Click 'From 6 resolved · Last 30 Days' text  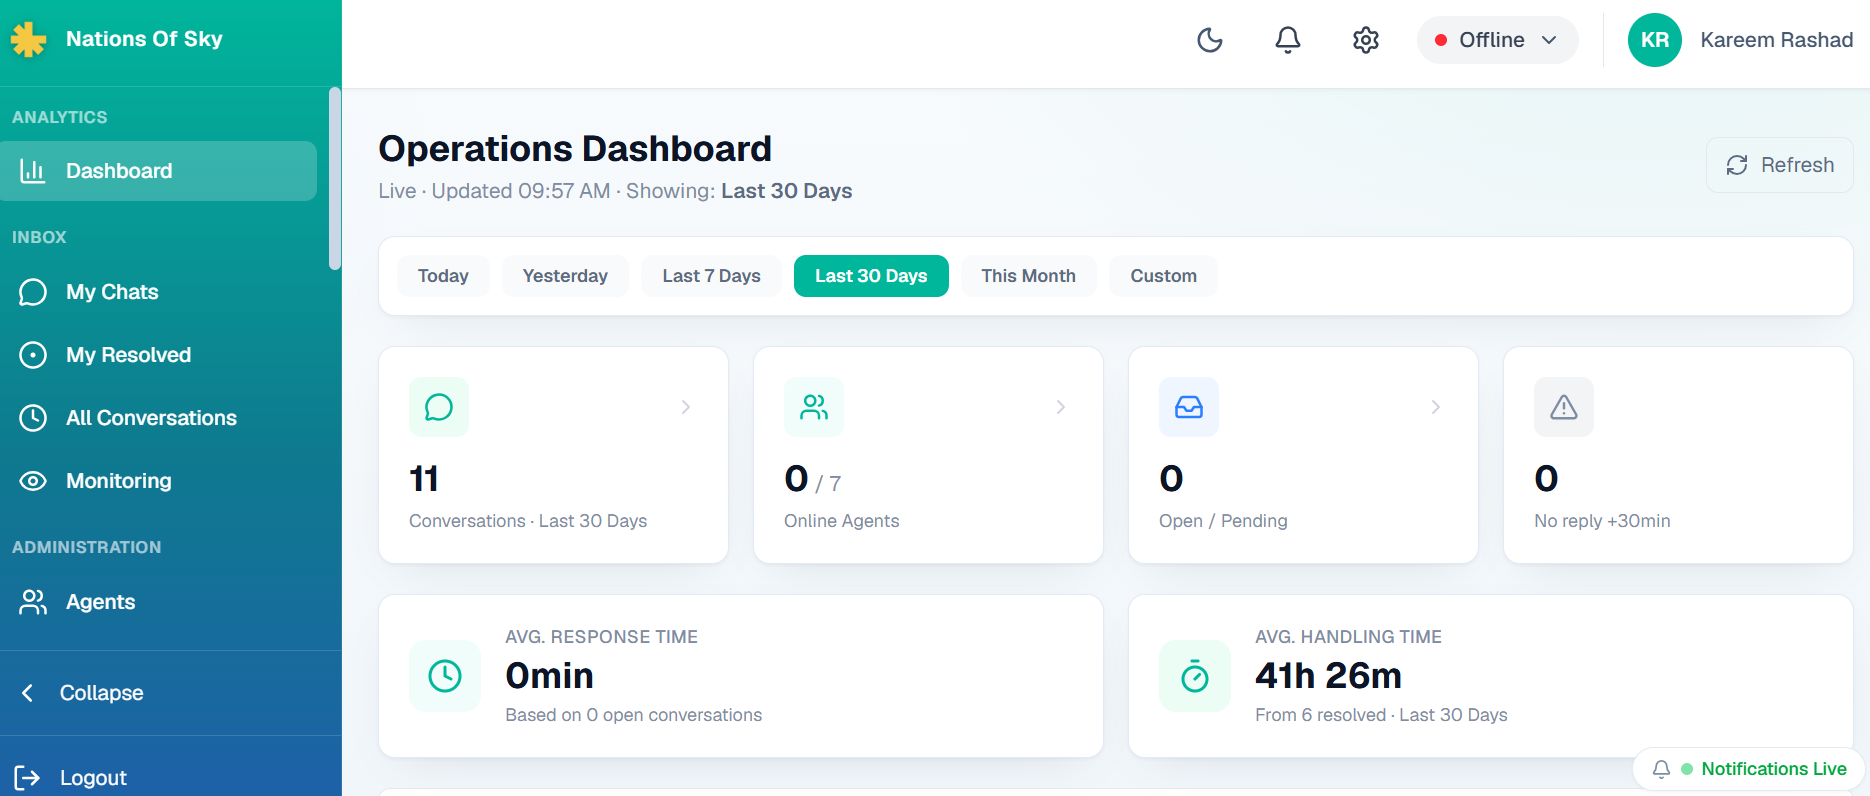[1381, 715]
